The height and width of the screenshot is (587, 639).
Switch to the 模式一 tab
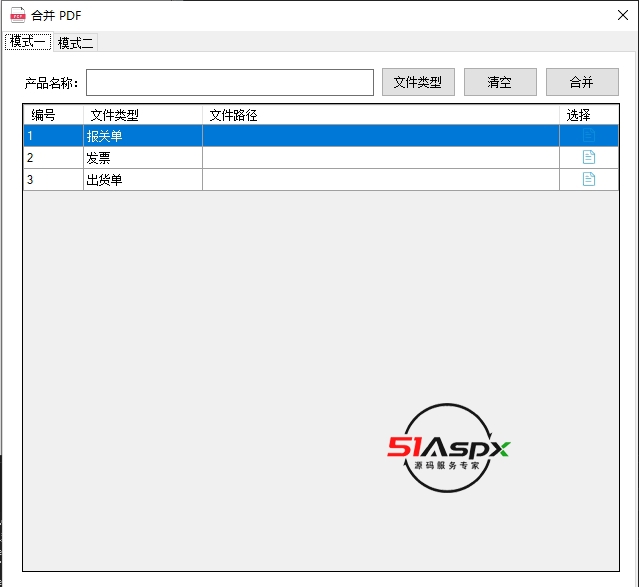click(28, 42)
